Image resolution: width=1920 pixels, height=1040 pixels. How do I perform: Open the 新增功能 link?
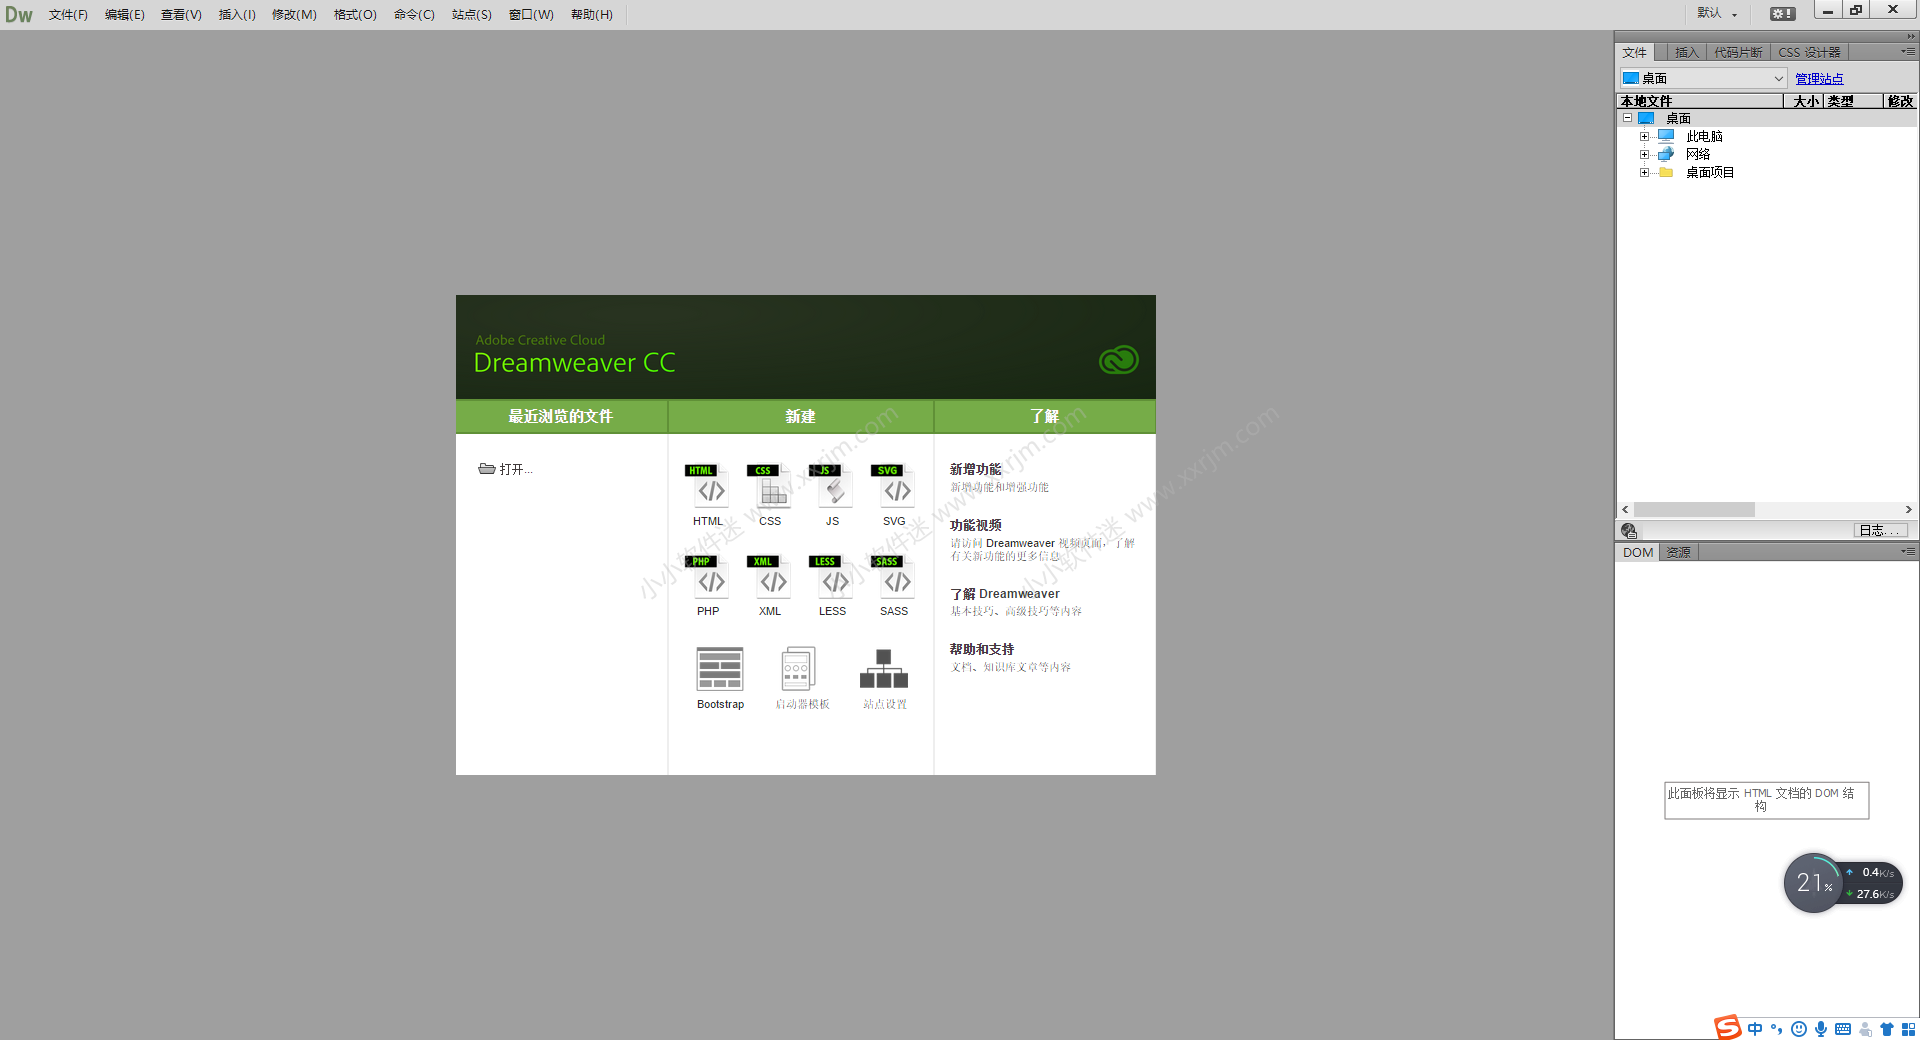tap(975, 469)
